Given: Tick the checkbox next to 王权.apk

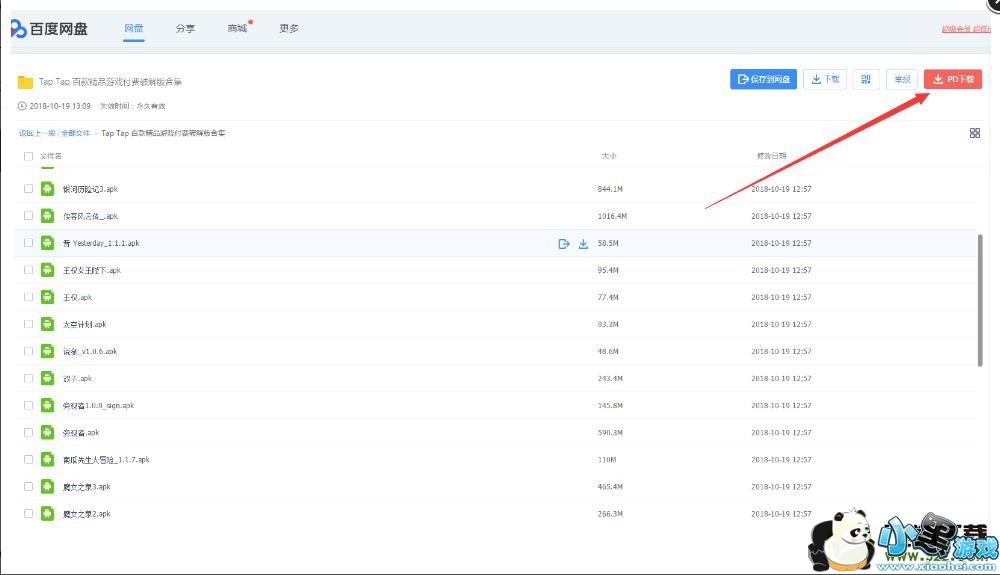Looking at the screenshot, I should coord(28,297).
